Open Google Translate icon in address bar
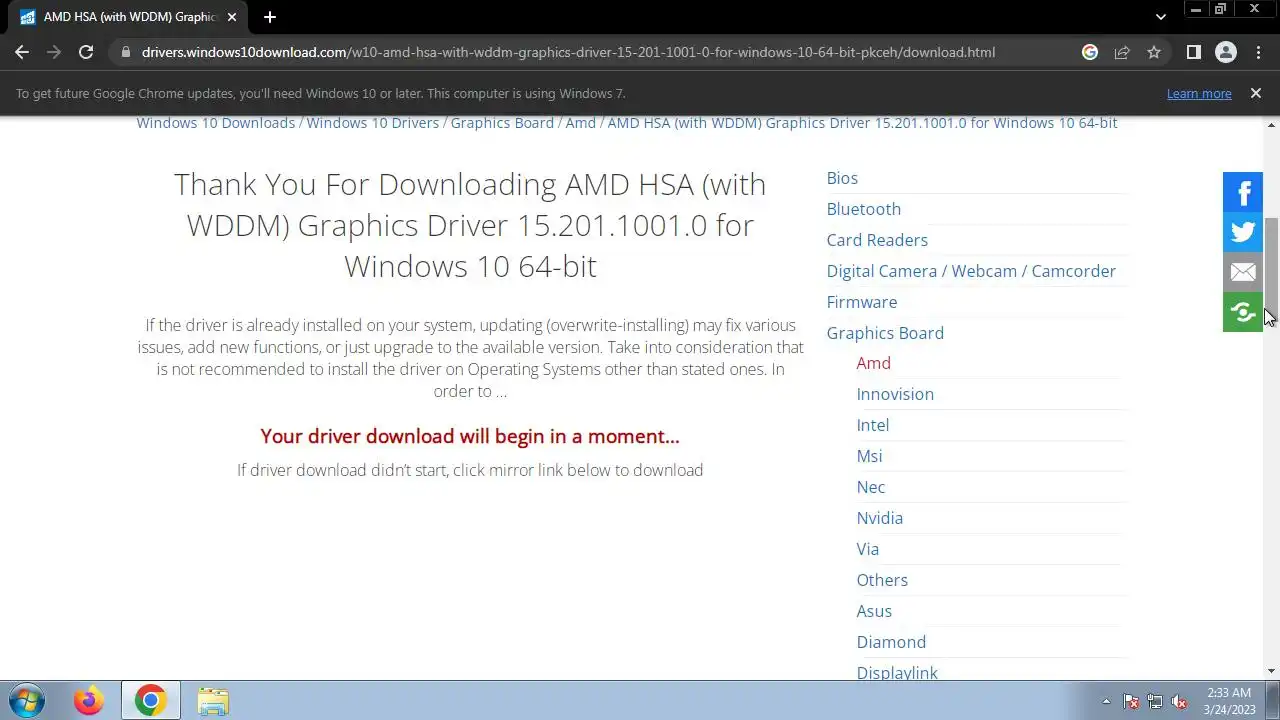This screenshot has width=1280, height=720. pos(1090,52)
